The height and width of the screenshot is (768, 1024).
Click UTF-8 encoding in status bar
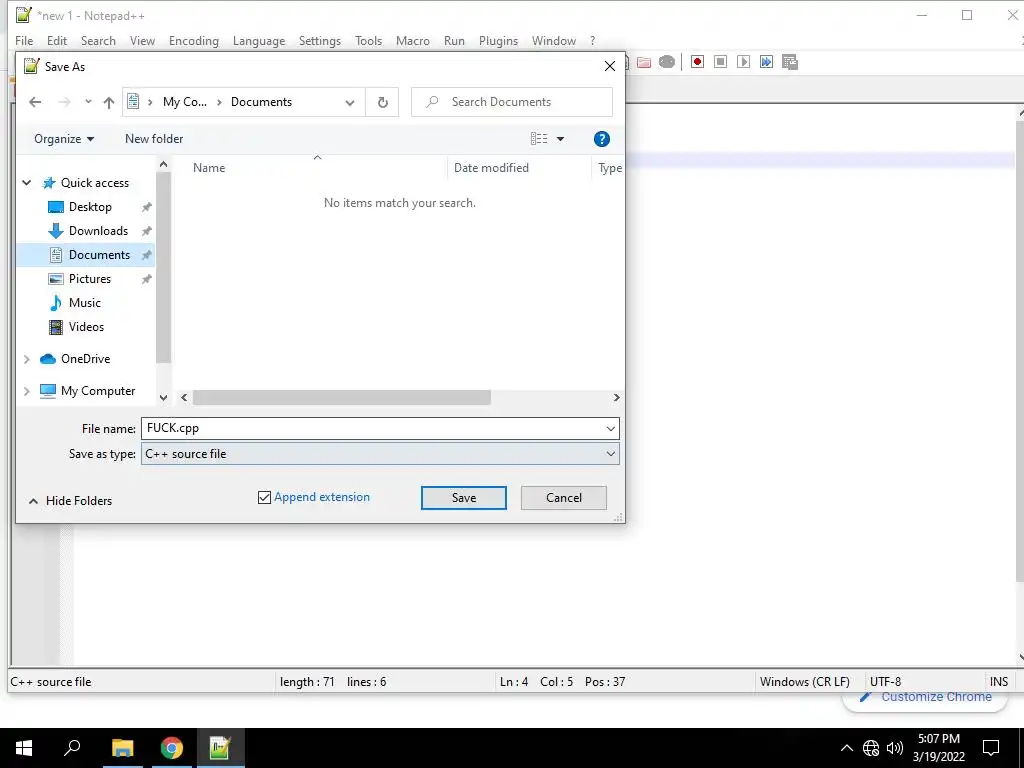tap(885, 682)
